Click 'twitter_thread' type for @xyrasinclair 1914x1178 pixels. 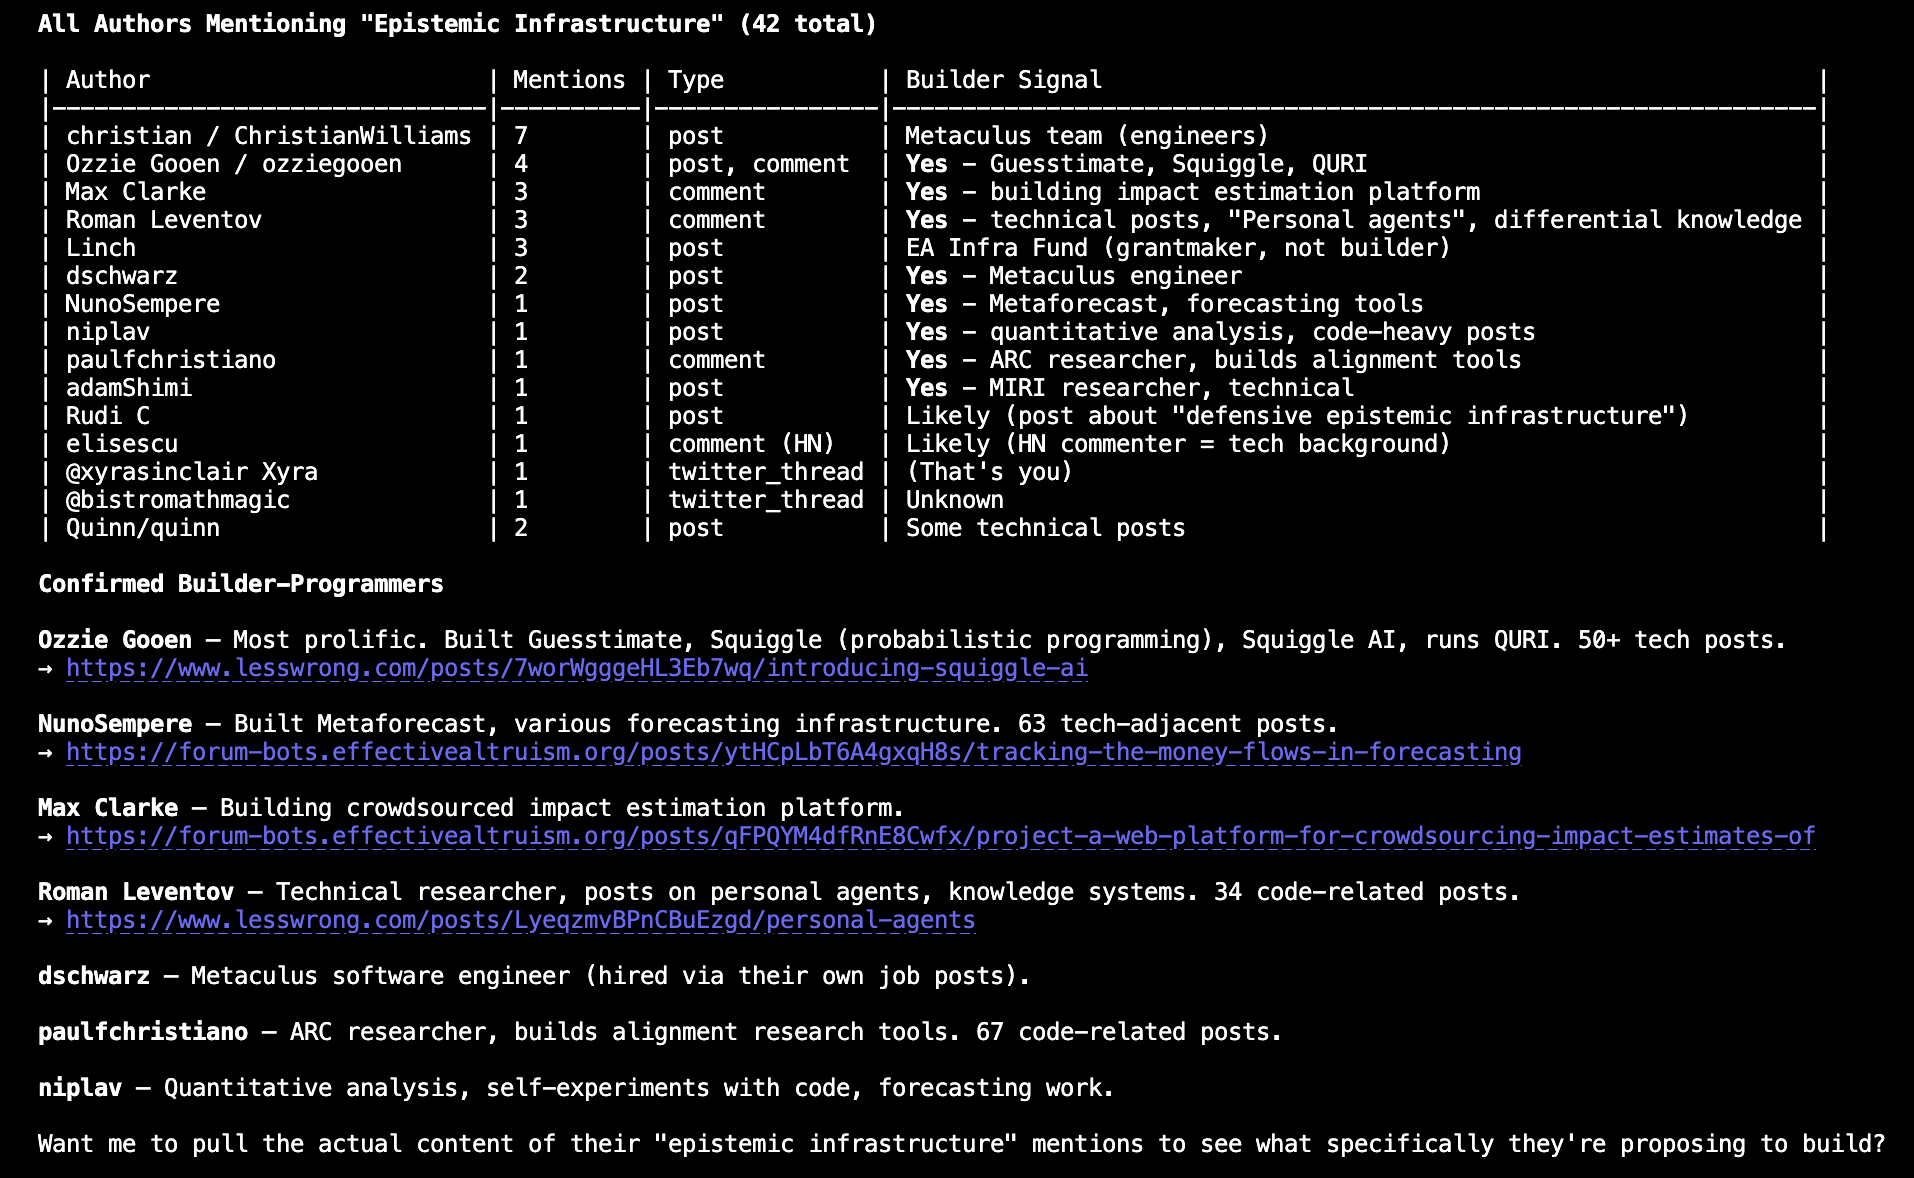[766, 472]
